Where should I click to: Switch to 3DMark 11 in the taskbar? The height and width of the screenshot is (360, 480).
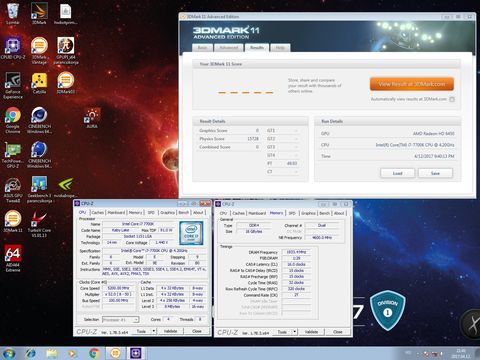[x=115, y=353]
